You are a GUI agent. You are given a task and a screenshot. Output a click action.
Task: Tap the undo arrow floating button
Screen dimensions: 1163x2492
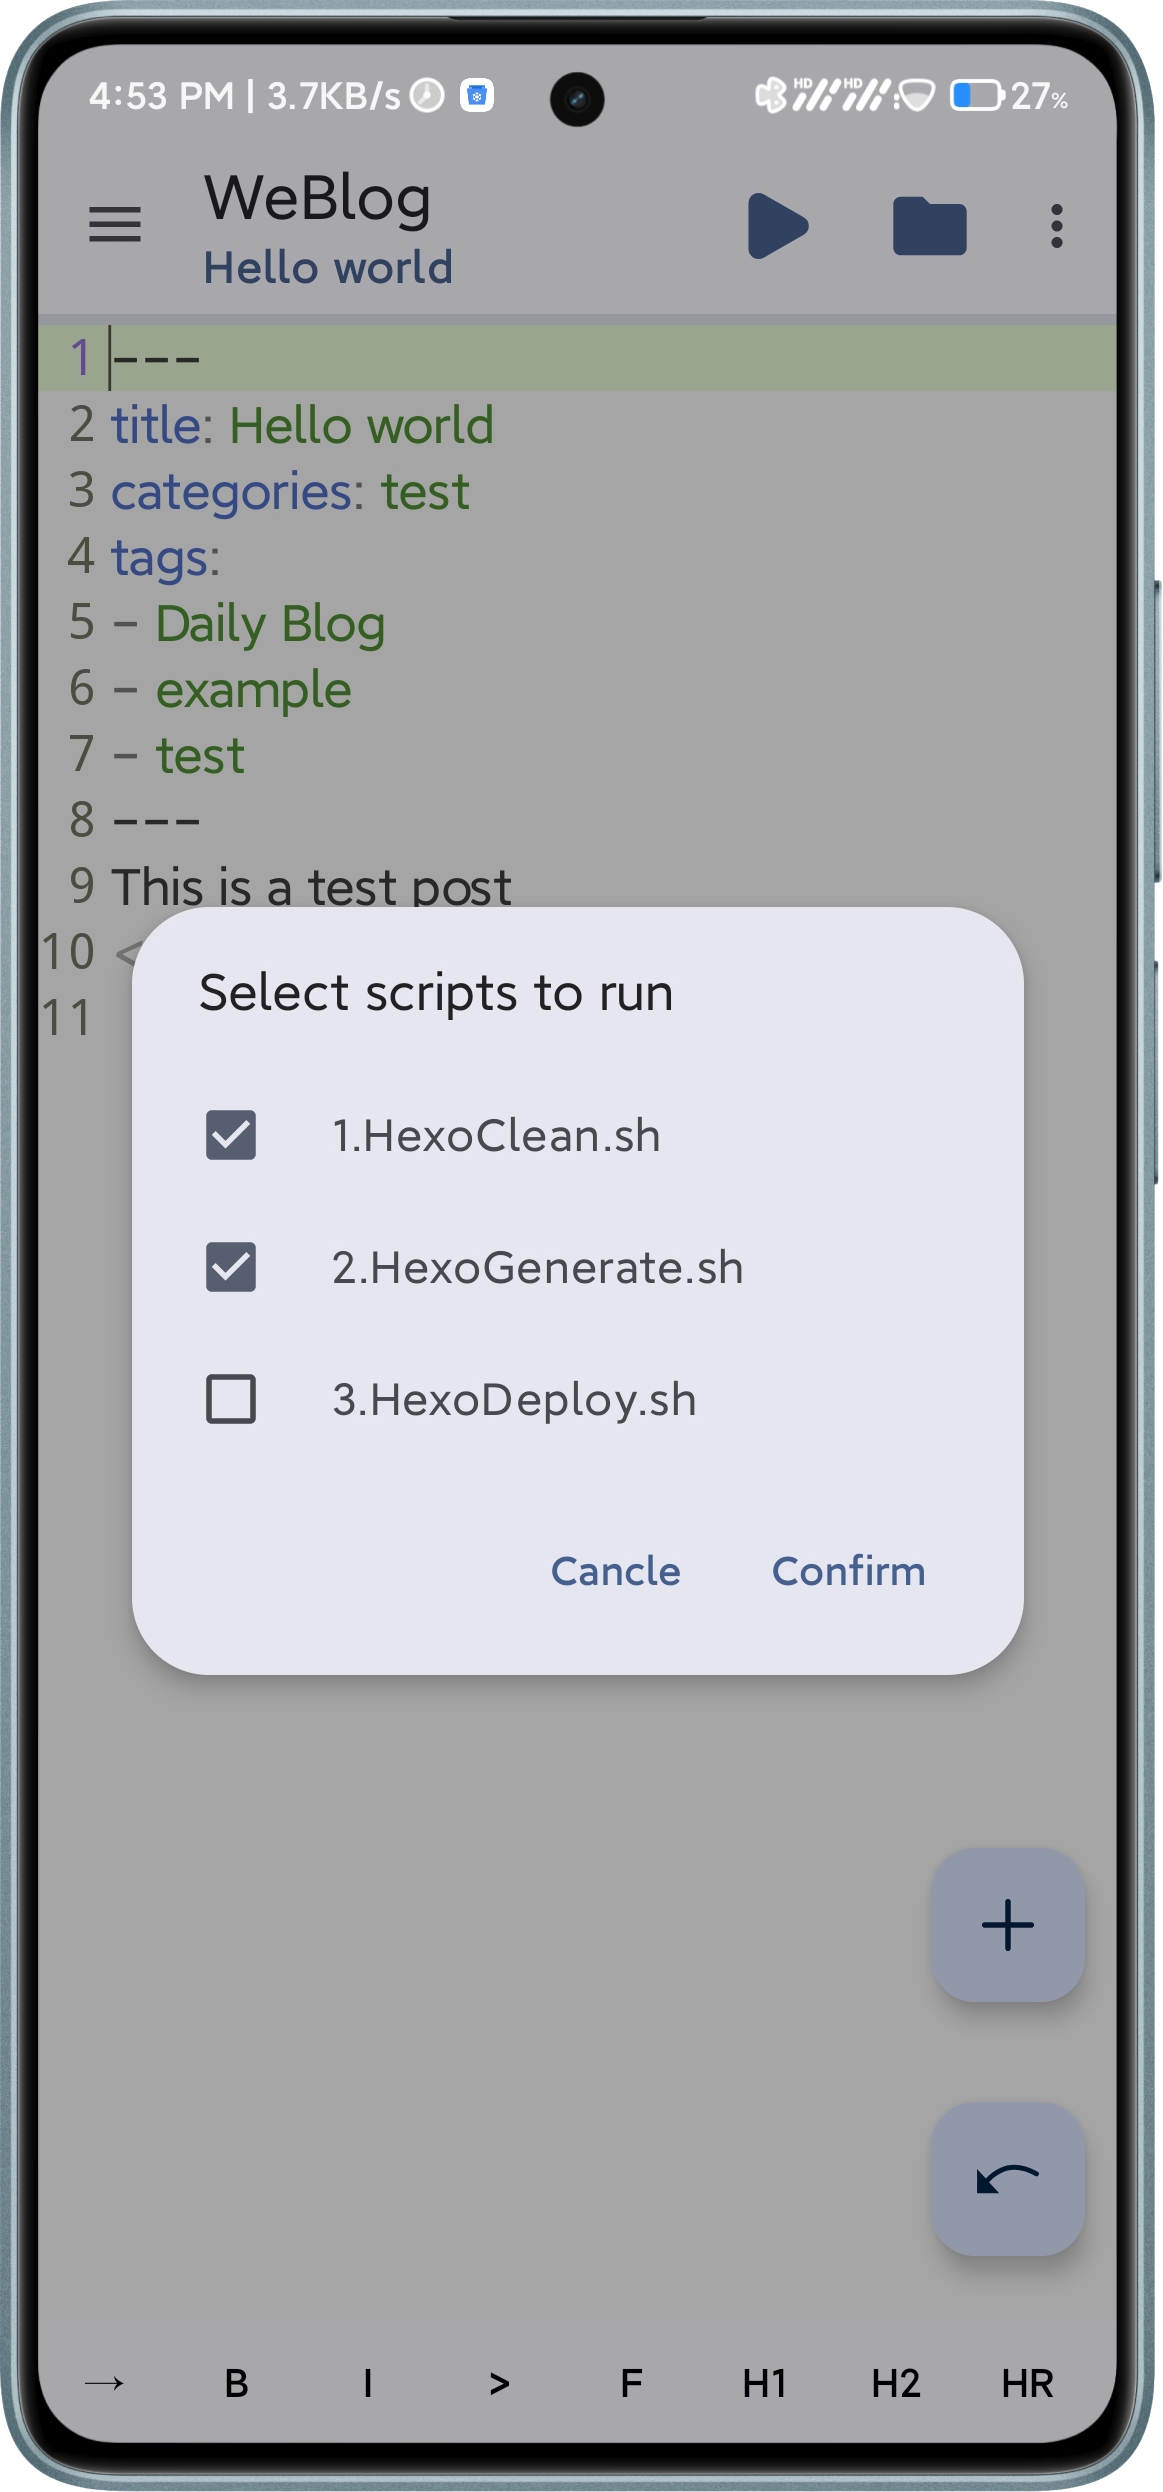[1007, 2179]
